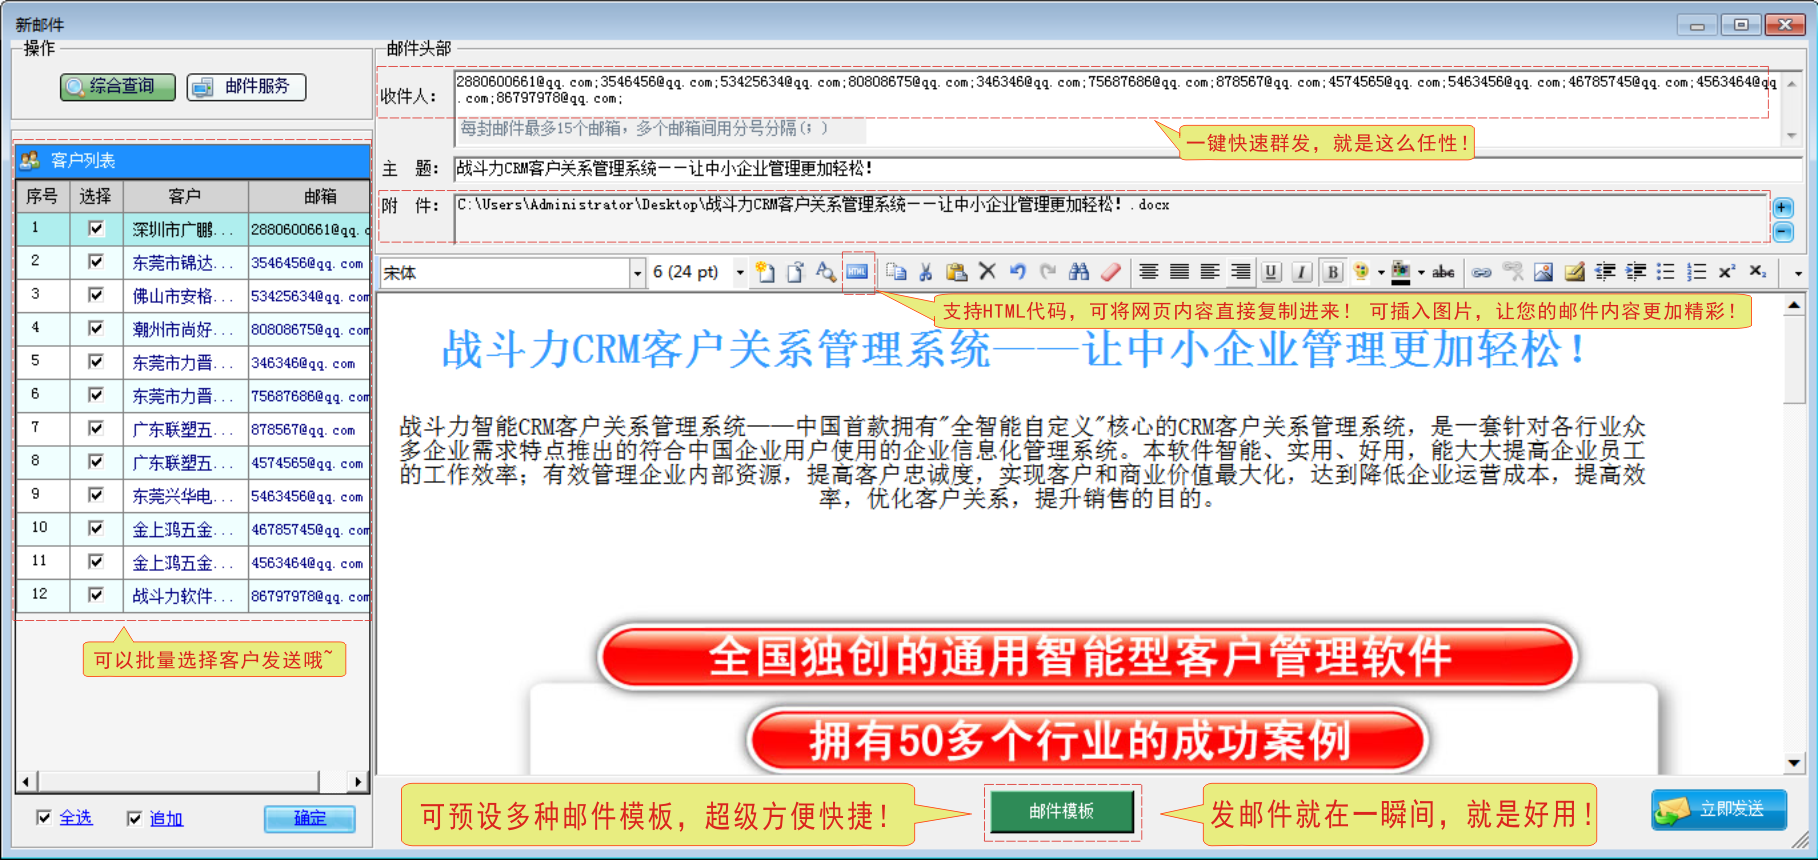
Task: Undo last edit with the blue arrow
Action: tap(1018, 272)
